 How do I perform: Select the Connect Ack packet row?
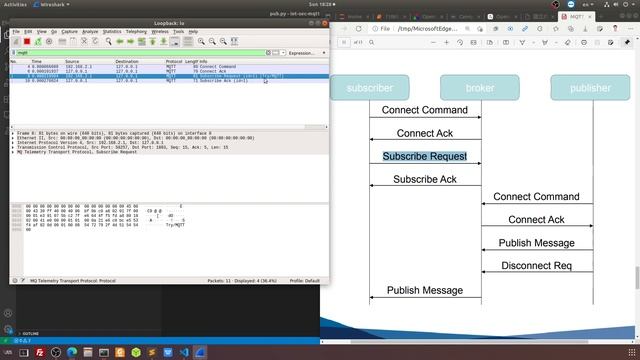pyautogui.click(x=169, y=71)
